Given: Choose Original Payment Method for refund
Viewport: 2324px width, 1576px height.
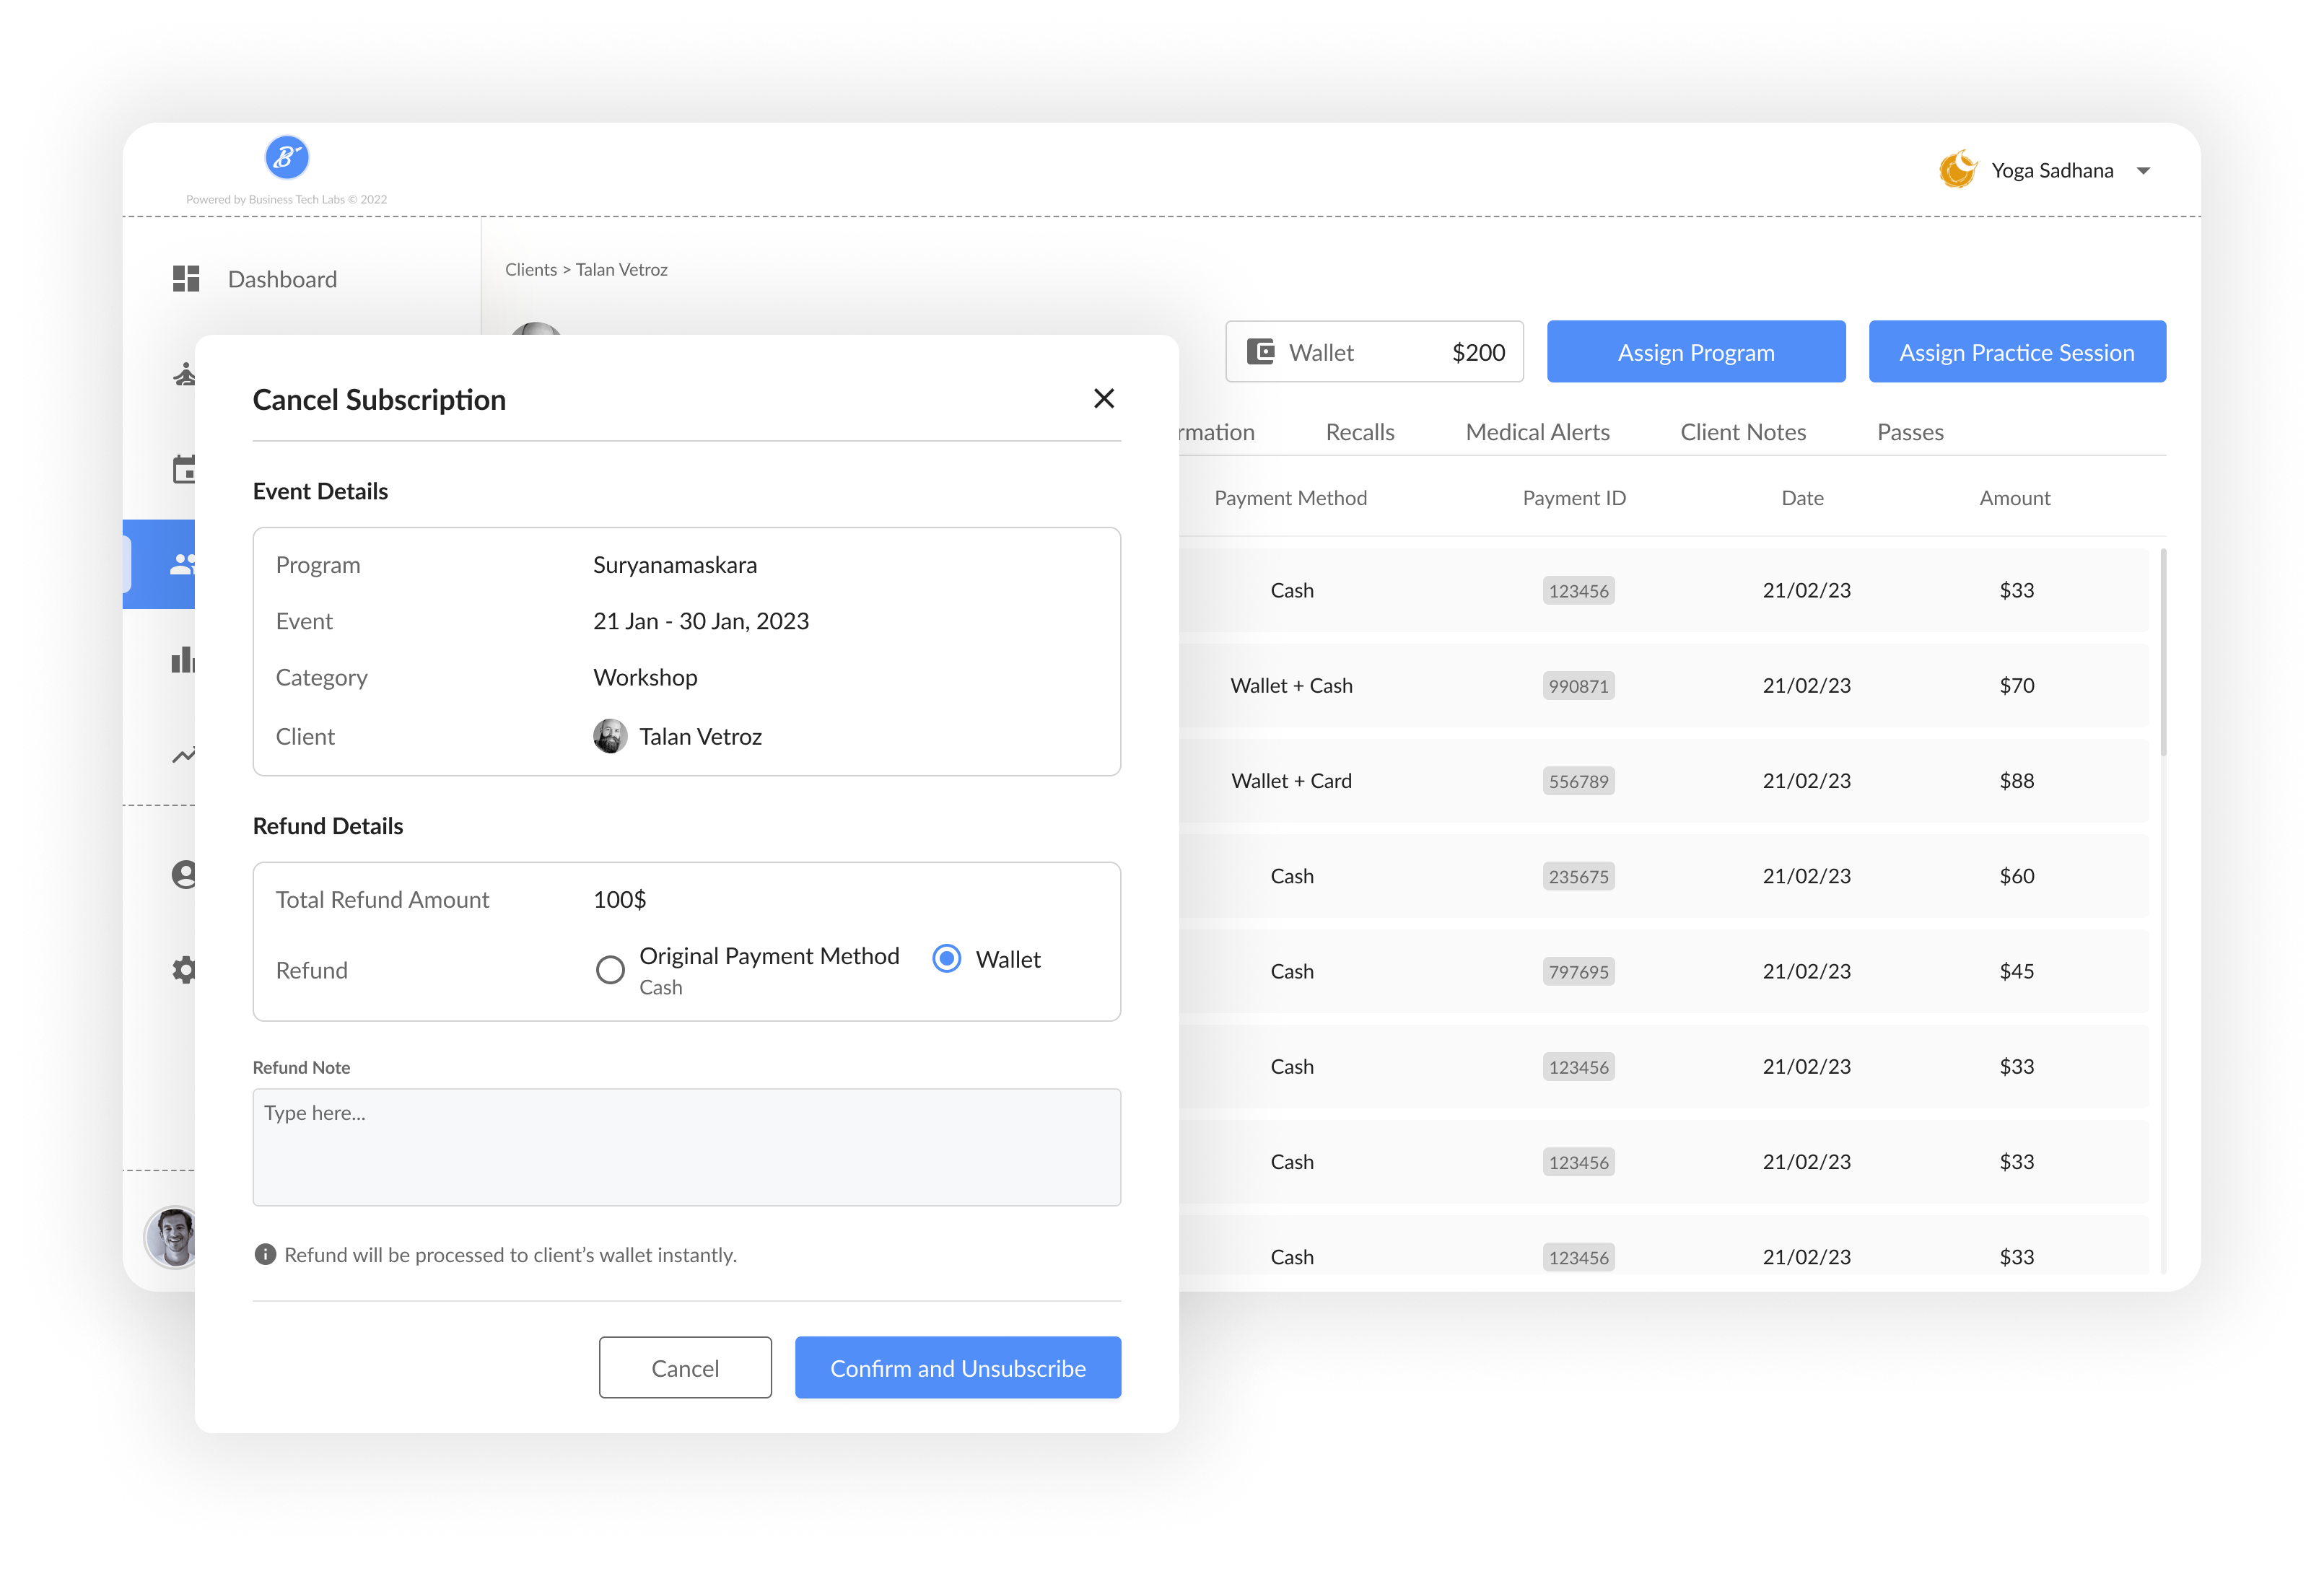Looking at the screenshot, I should (x=610, y=969).
